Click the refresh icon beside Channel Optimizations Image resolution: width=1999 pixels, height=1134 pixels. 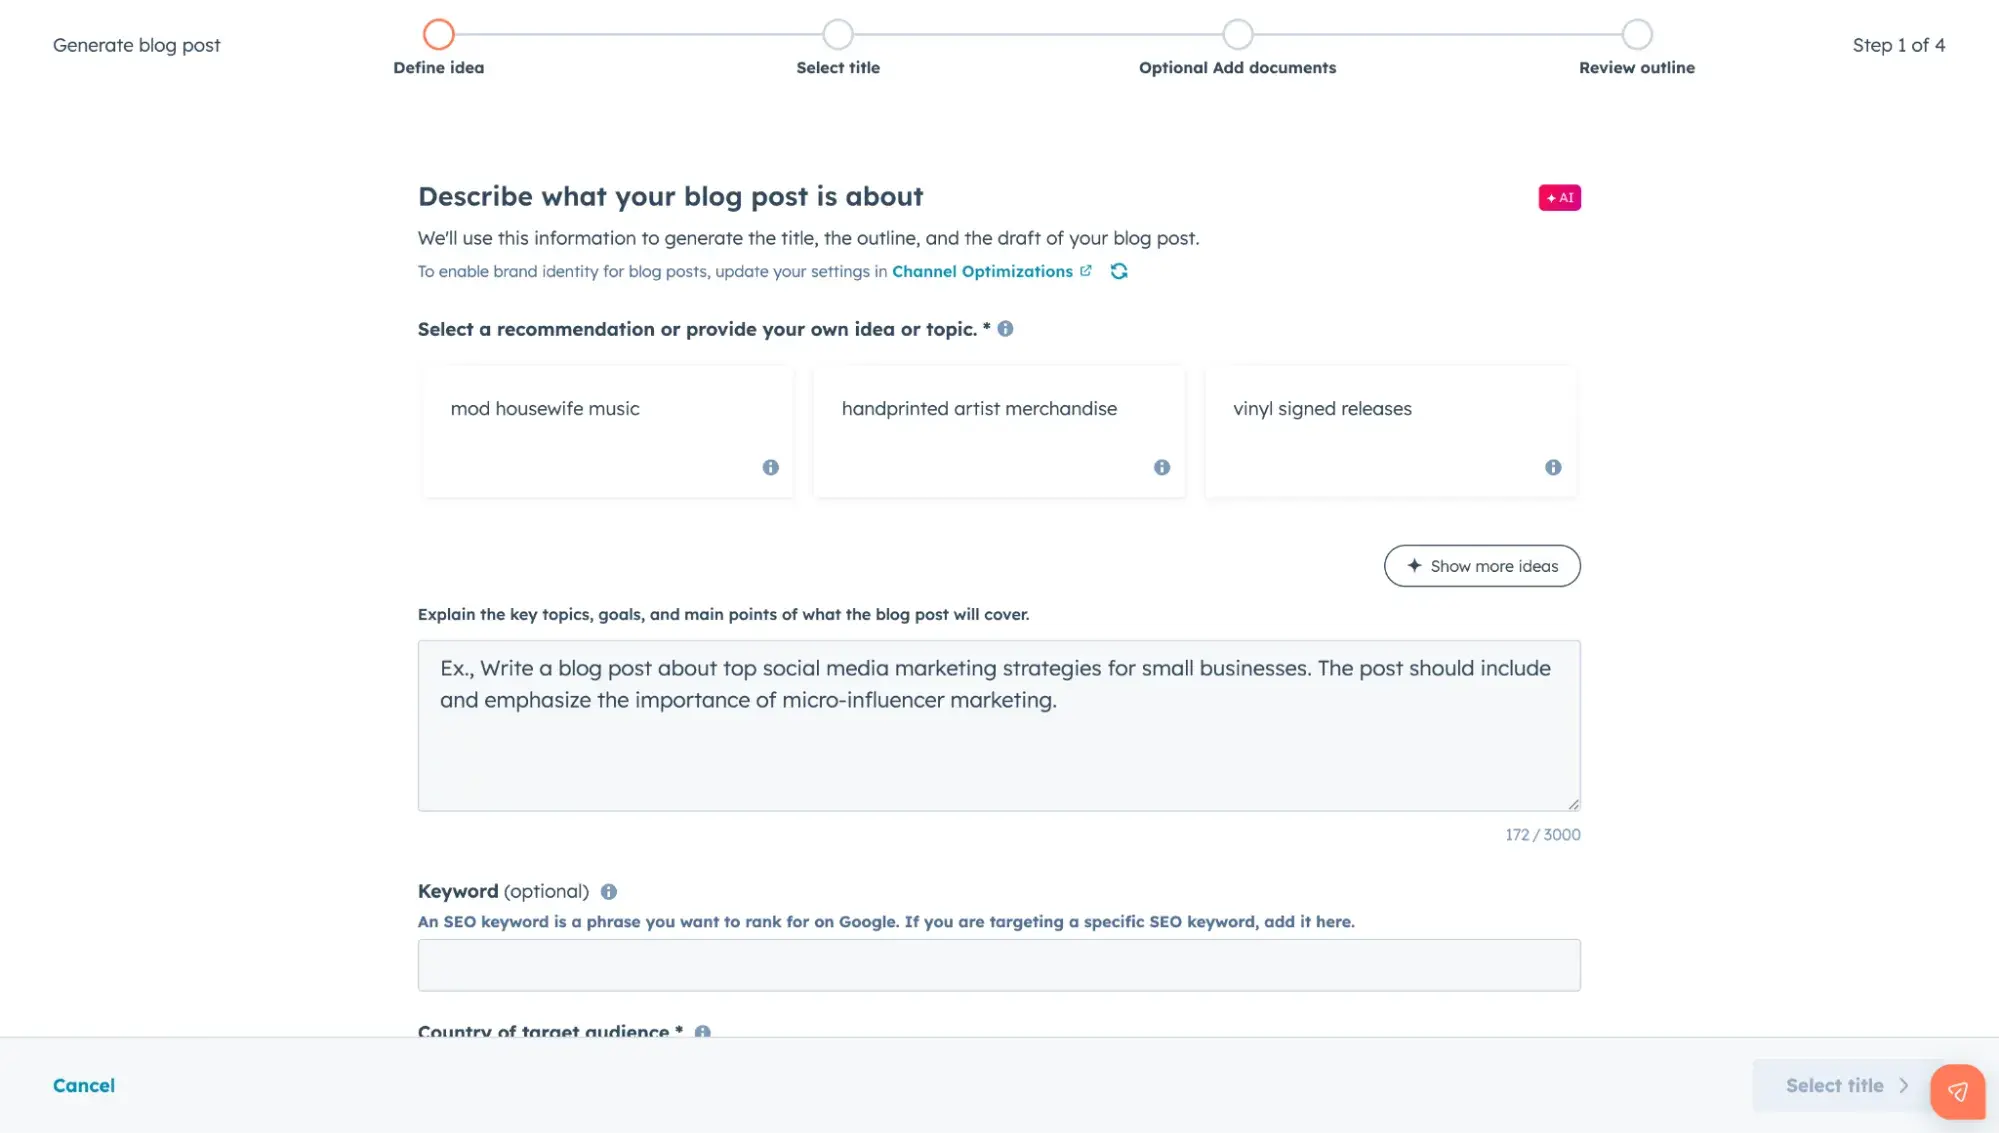1119,271
